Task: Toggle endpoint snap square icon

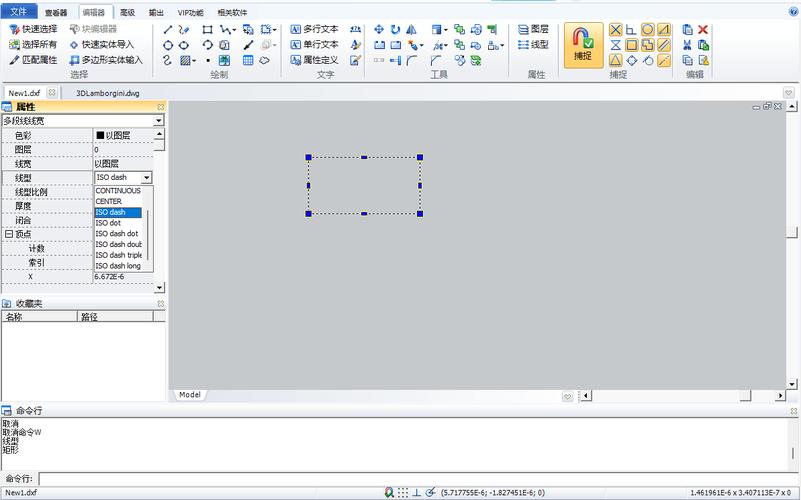Action: (632, 45)
